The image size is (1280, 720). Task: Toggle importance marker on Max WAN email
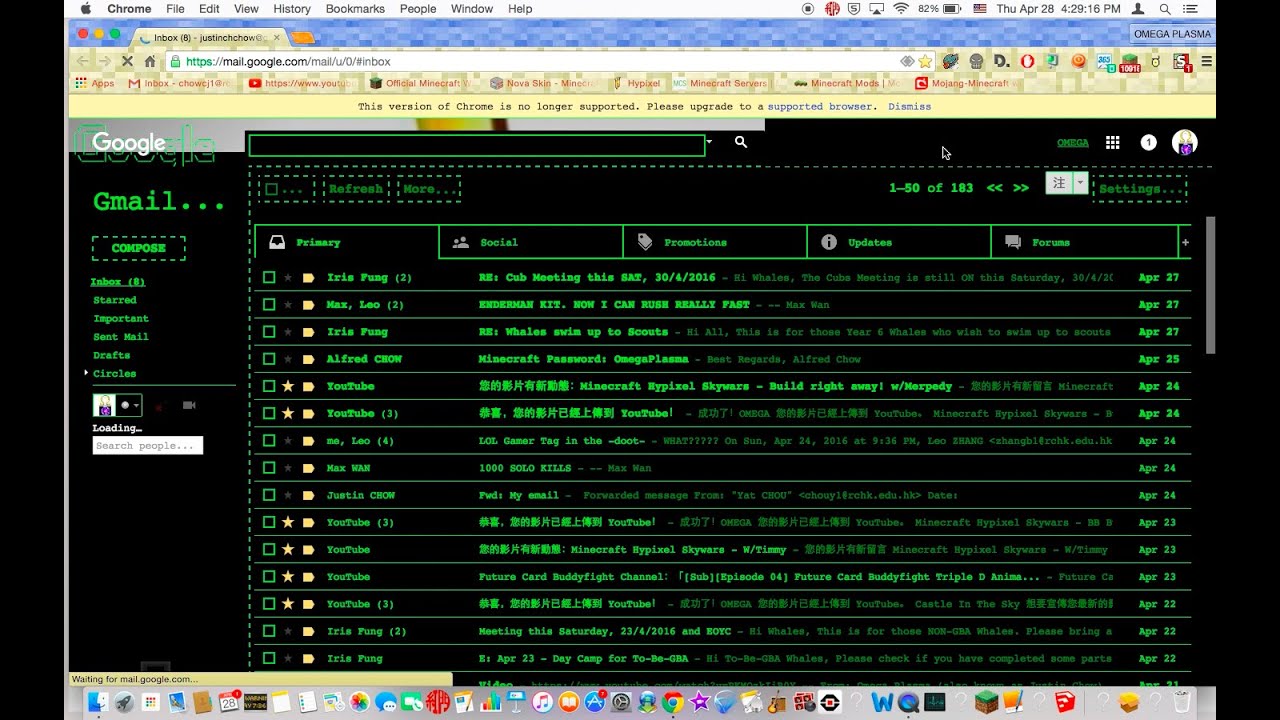tap(308, 468)
